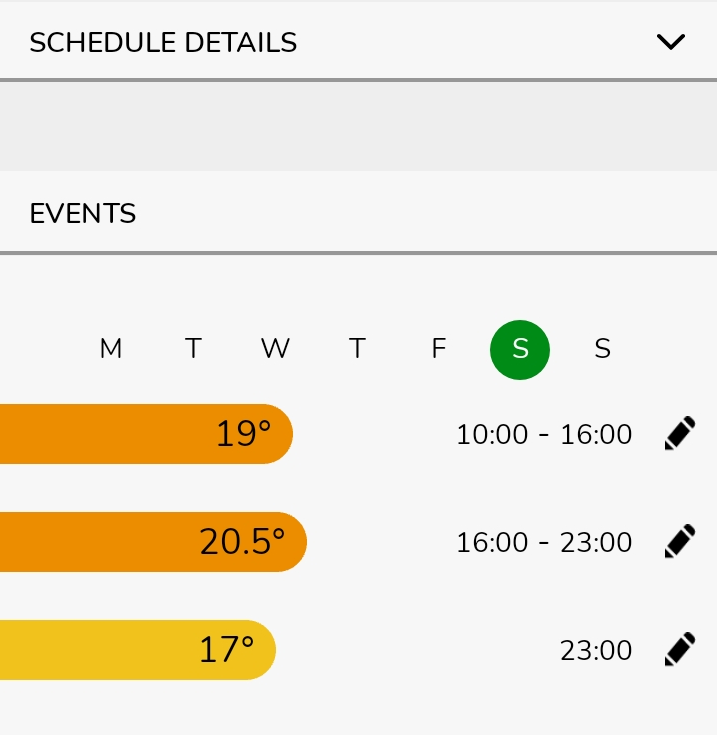Expand Schedule Details with the chevron arrow
717x735 pixels.
coord(670,42)
